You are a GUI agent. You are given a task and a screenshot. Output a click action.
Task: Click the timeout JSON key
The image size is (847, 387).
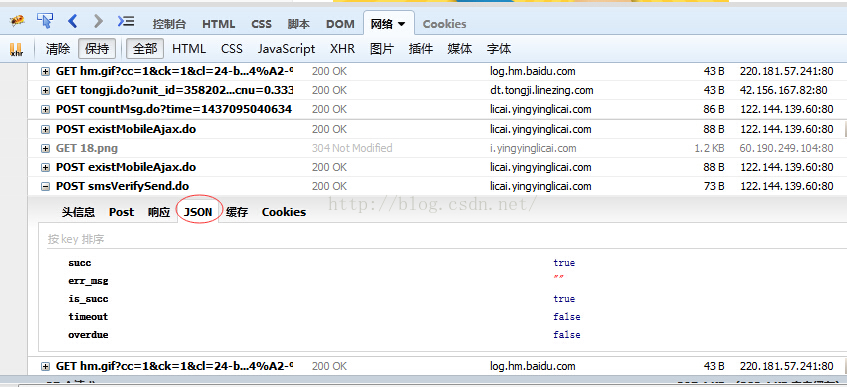coord(88,317)
